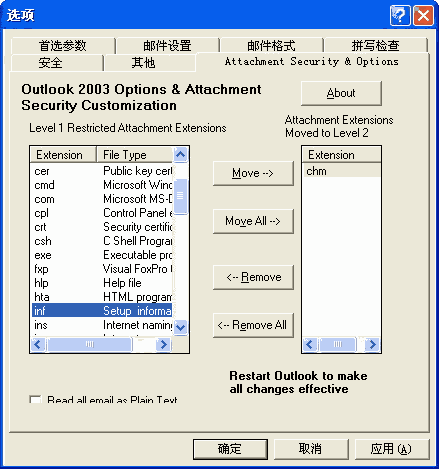The height and width of the screenshot is (469, 439).
Task: Select chm in the Level 2 list
Action: (x=341, y=171)
